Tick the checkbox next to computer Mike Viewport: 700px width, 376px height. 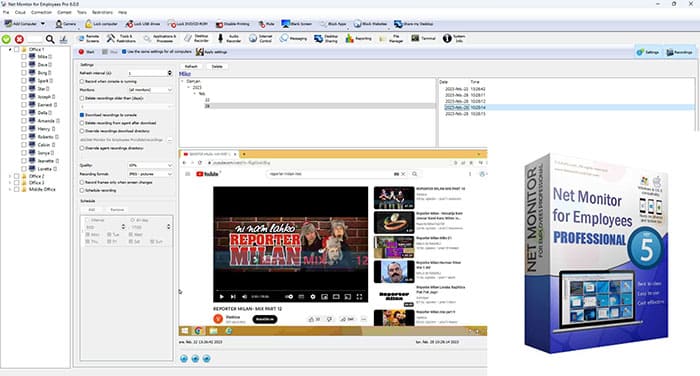pyautogui.click(x=24, y=57)
